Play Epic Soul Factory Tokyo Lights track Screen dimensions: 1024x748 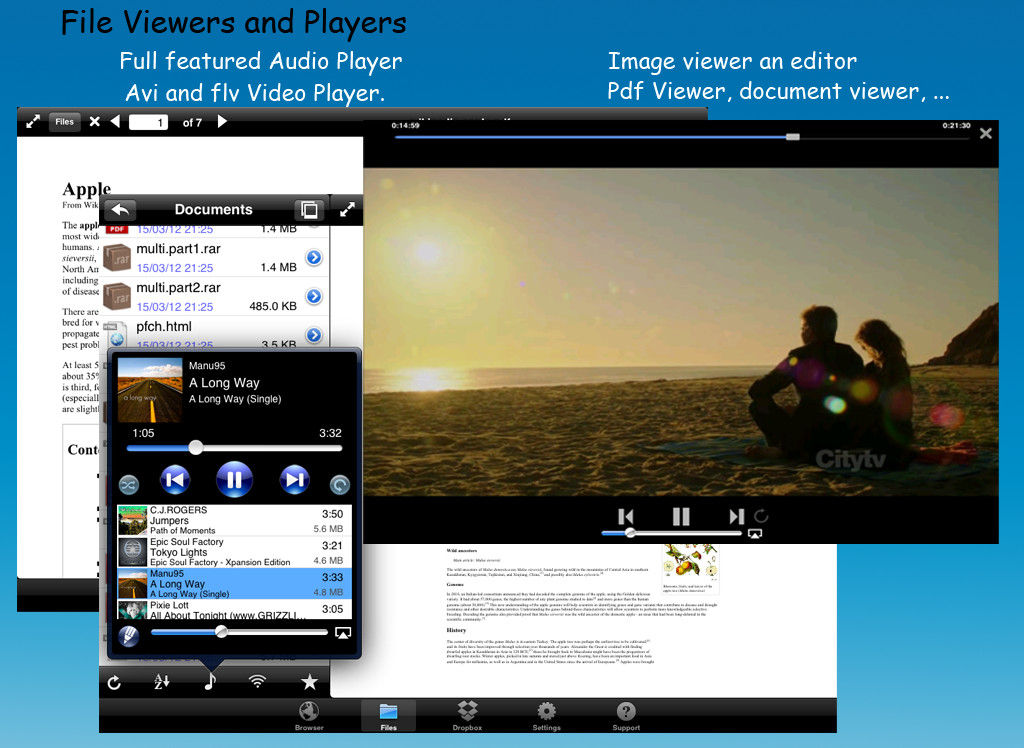point(234,552)
